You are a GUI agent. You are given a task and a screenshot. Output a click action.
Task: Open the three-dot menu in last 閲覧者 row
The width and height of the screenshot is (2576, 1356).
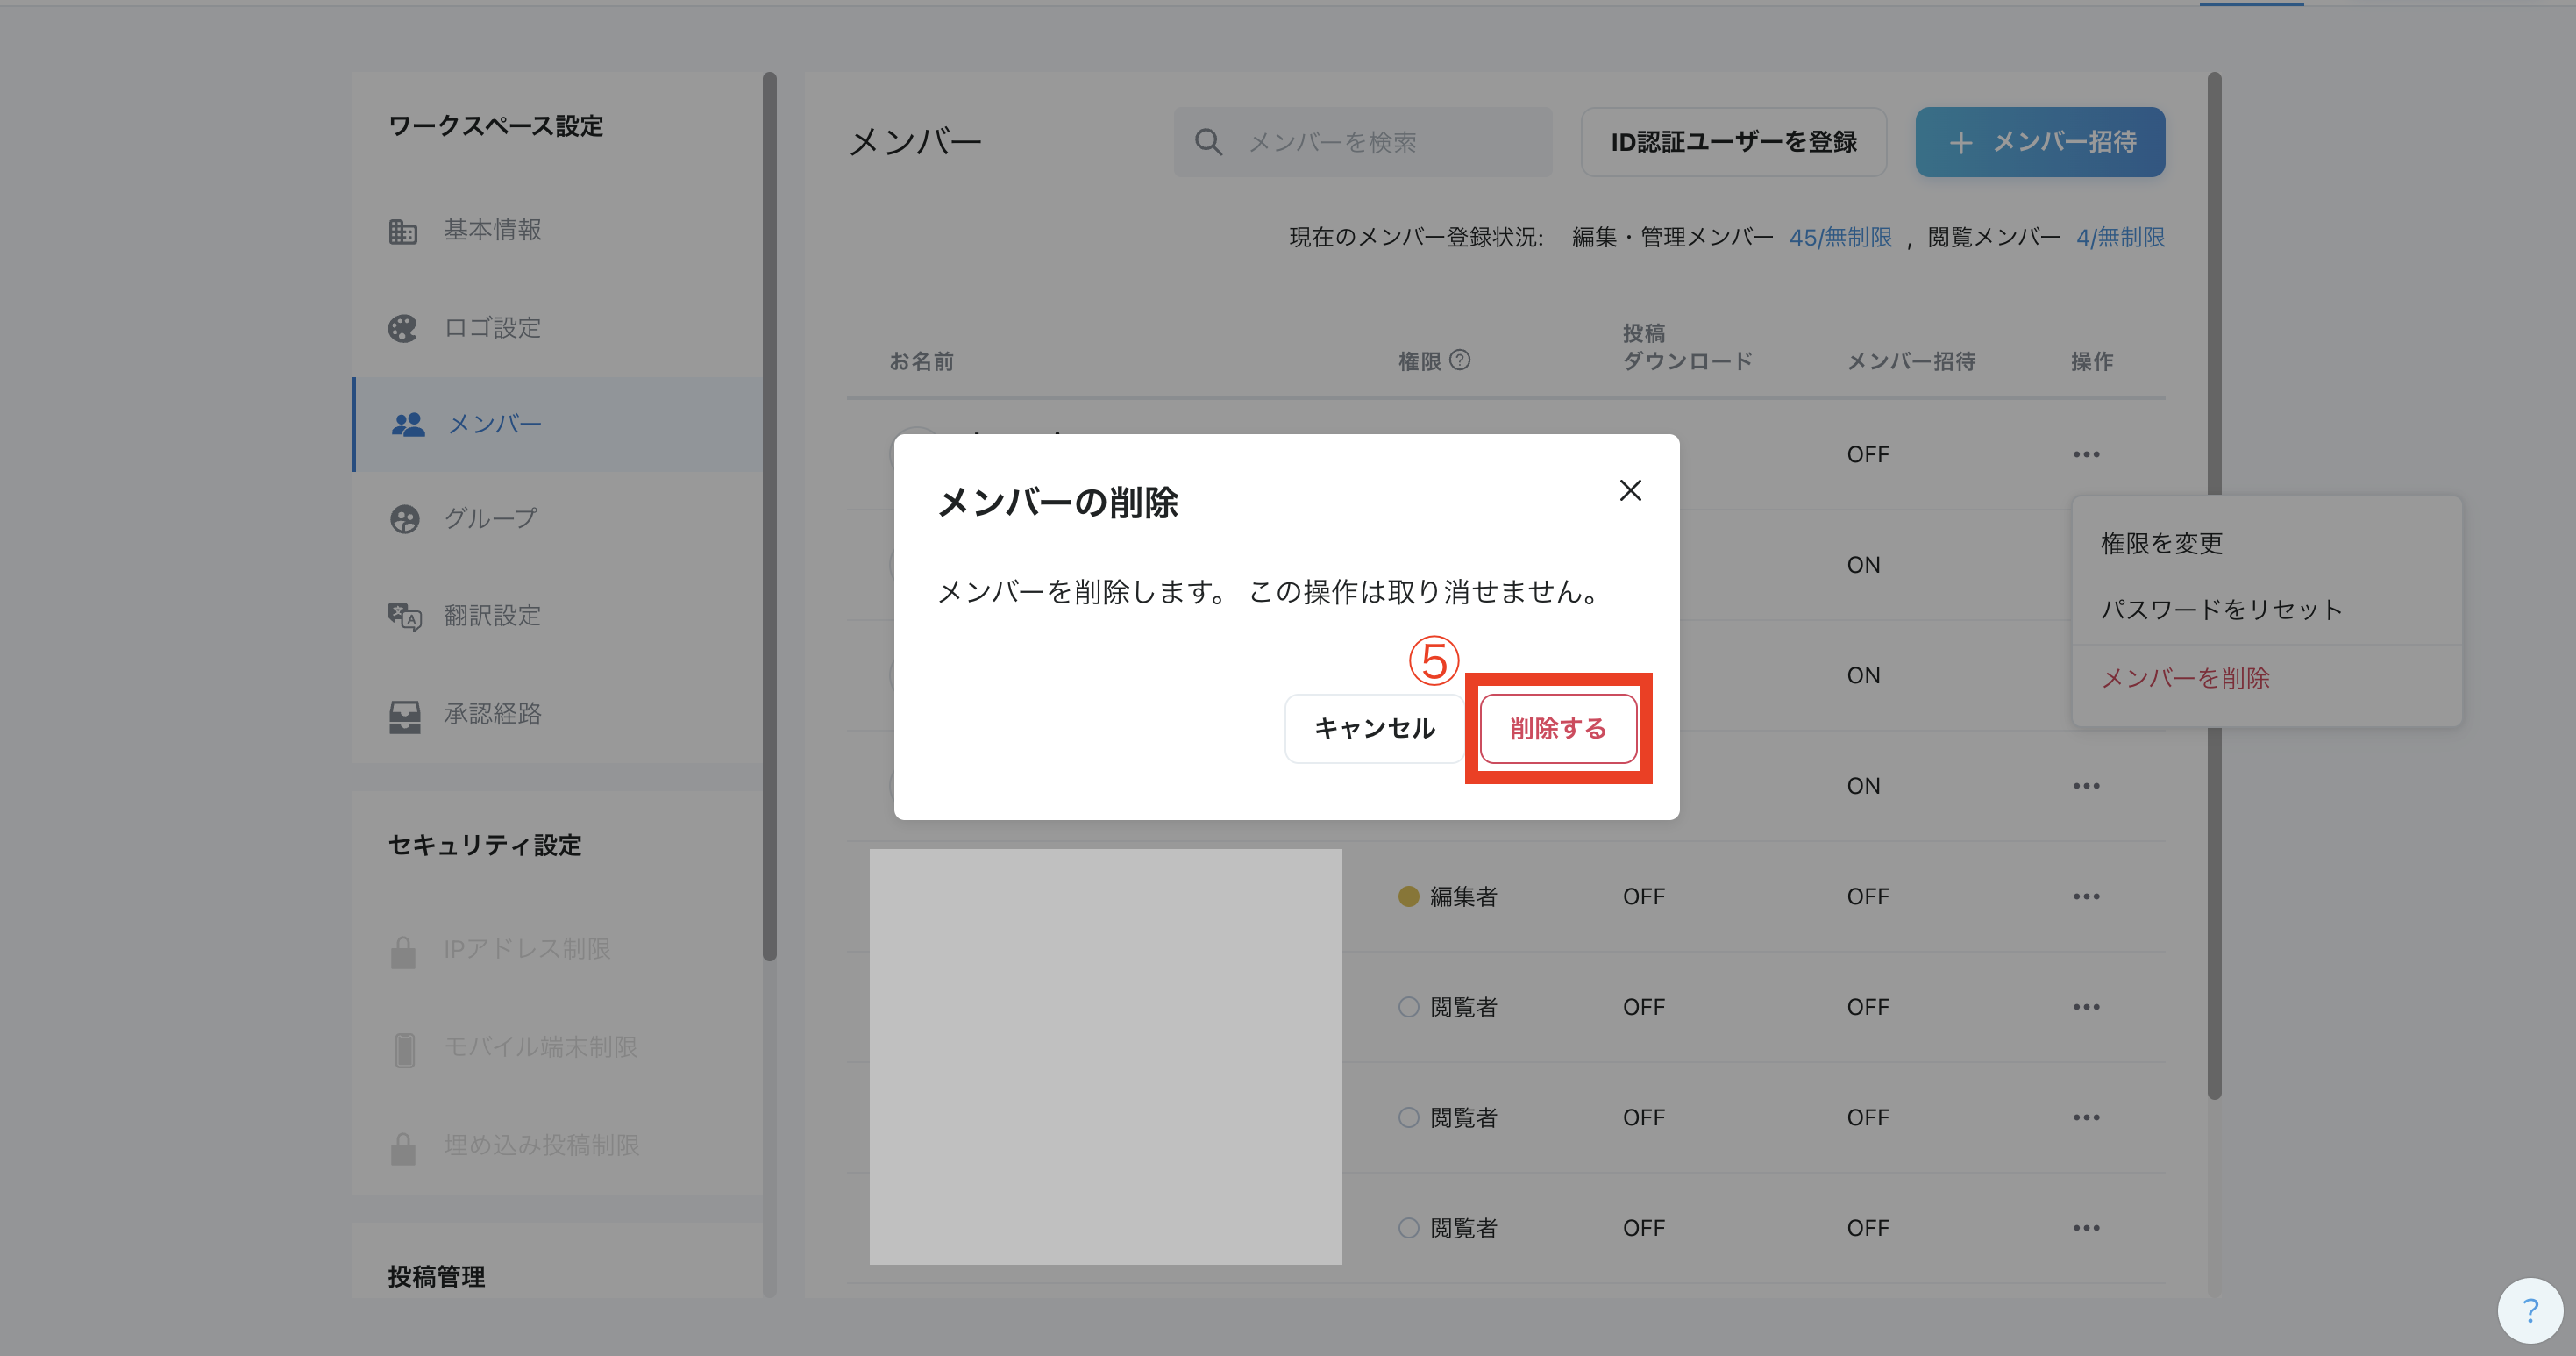tap(2086, 1228)
